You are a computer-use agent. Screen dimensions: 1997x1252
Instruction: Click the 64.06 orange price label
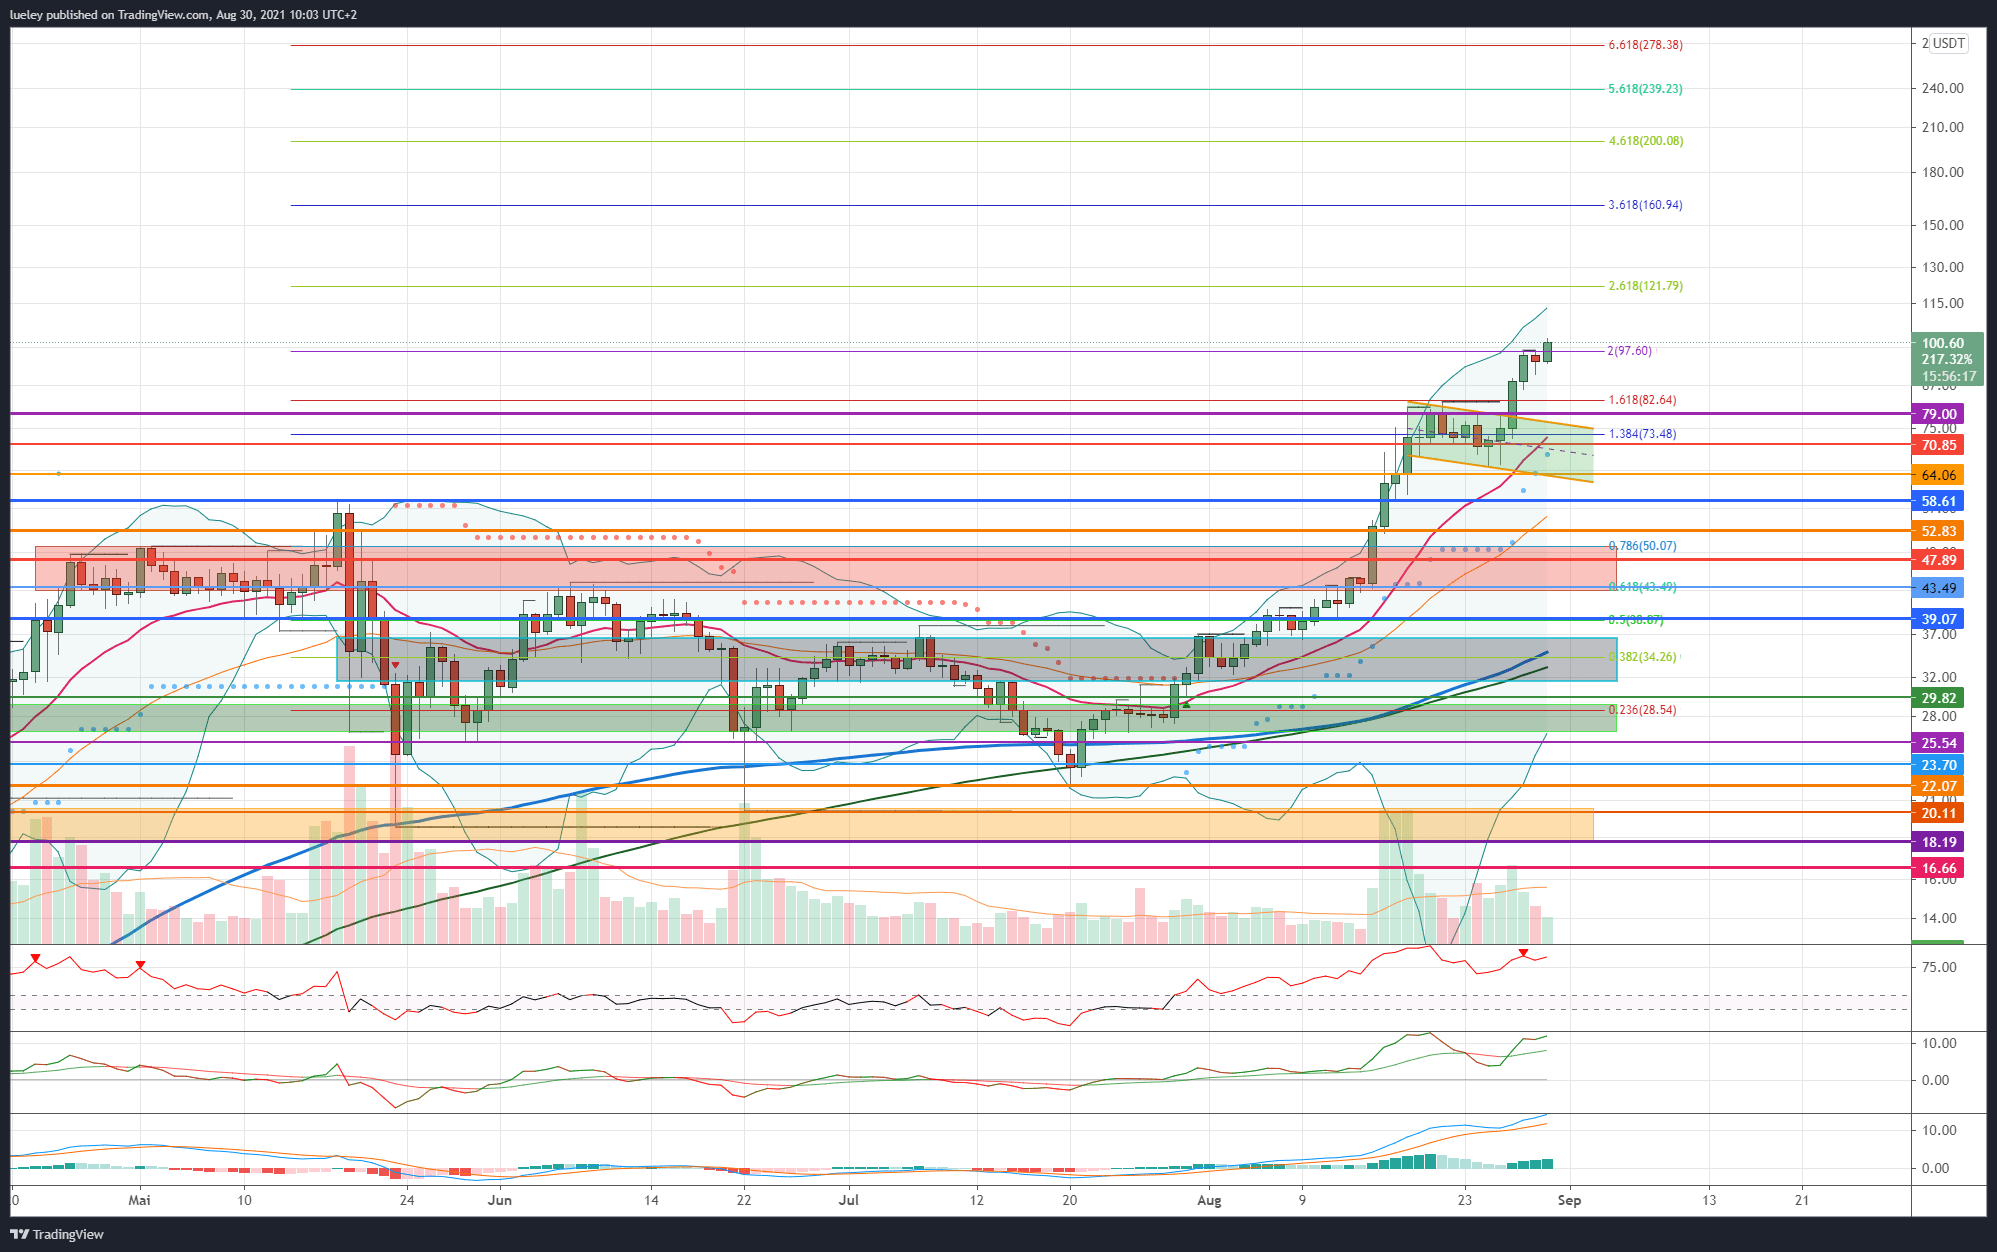click(1938, 475)
